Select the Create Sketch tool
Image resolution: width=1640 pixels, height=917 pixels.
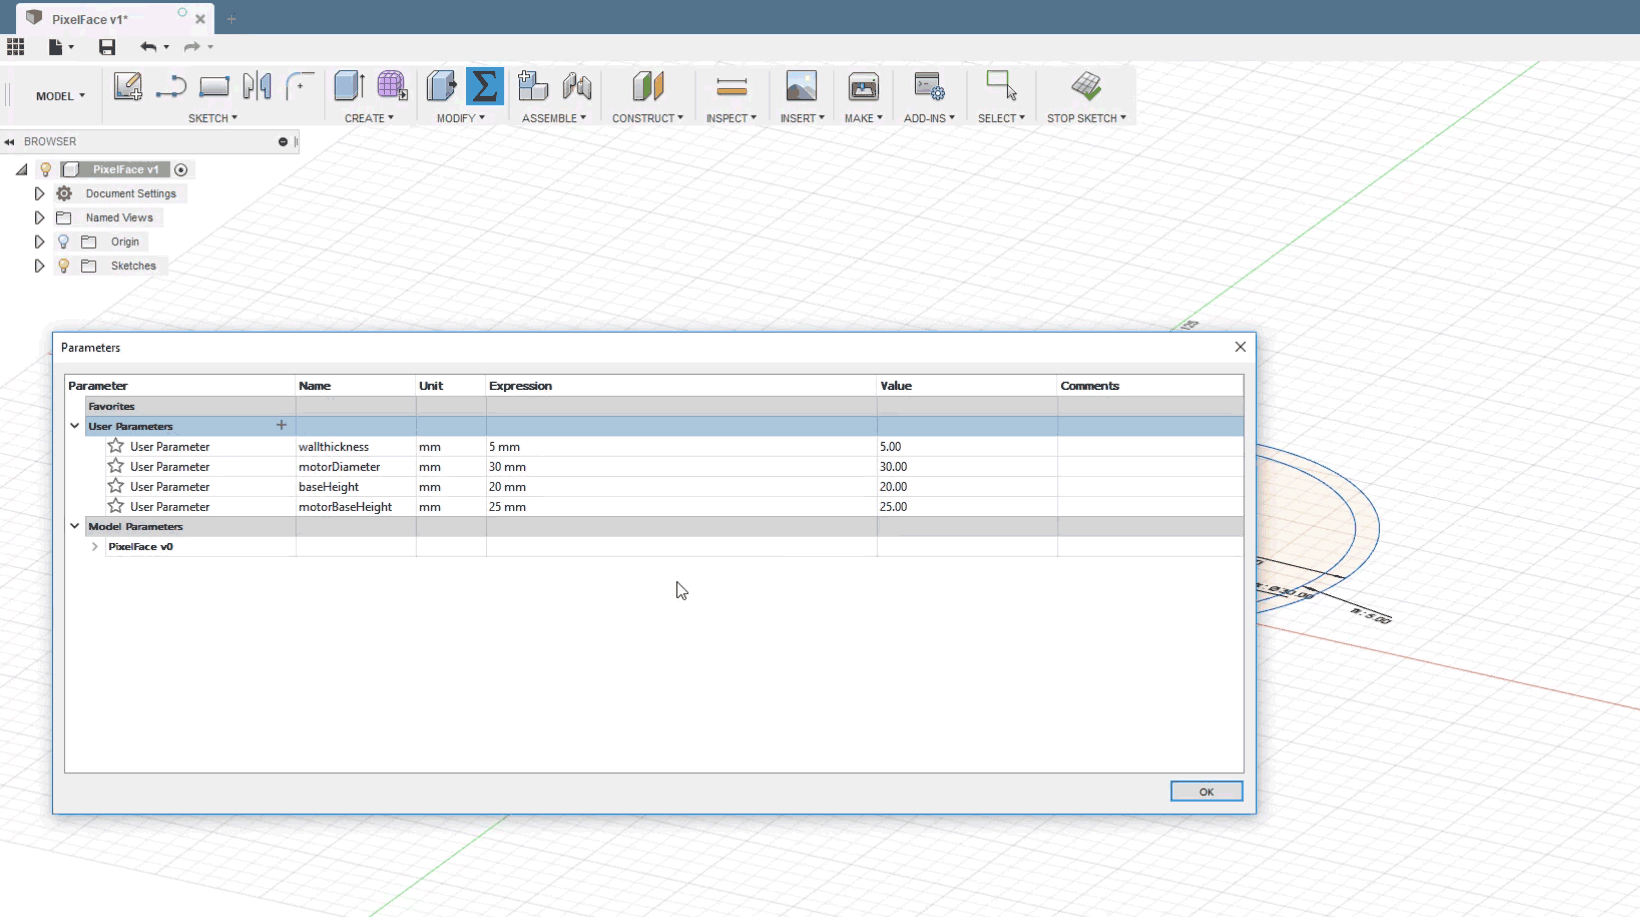[x=127, y=87]
